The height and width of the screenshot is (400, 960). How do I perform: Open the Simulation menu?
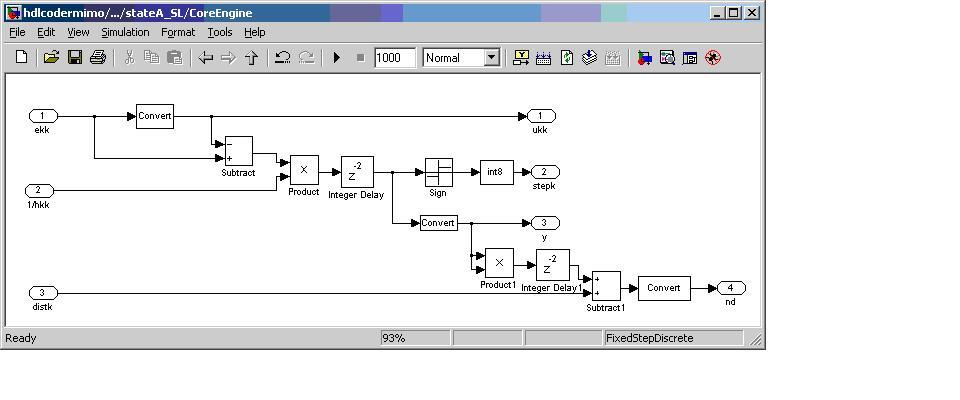[125, 32]
